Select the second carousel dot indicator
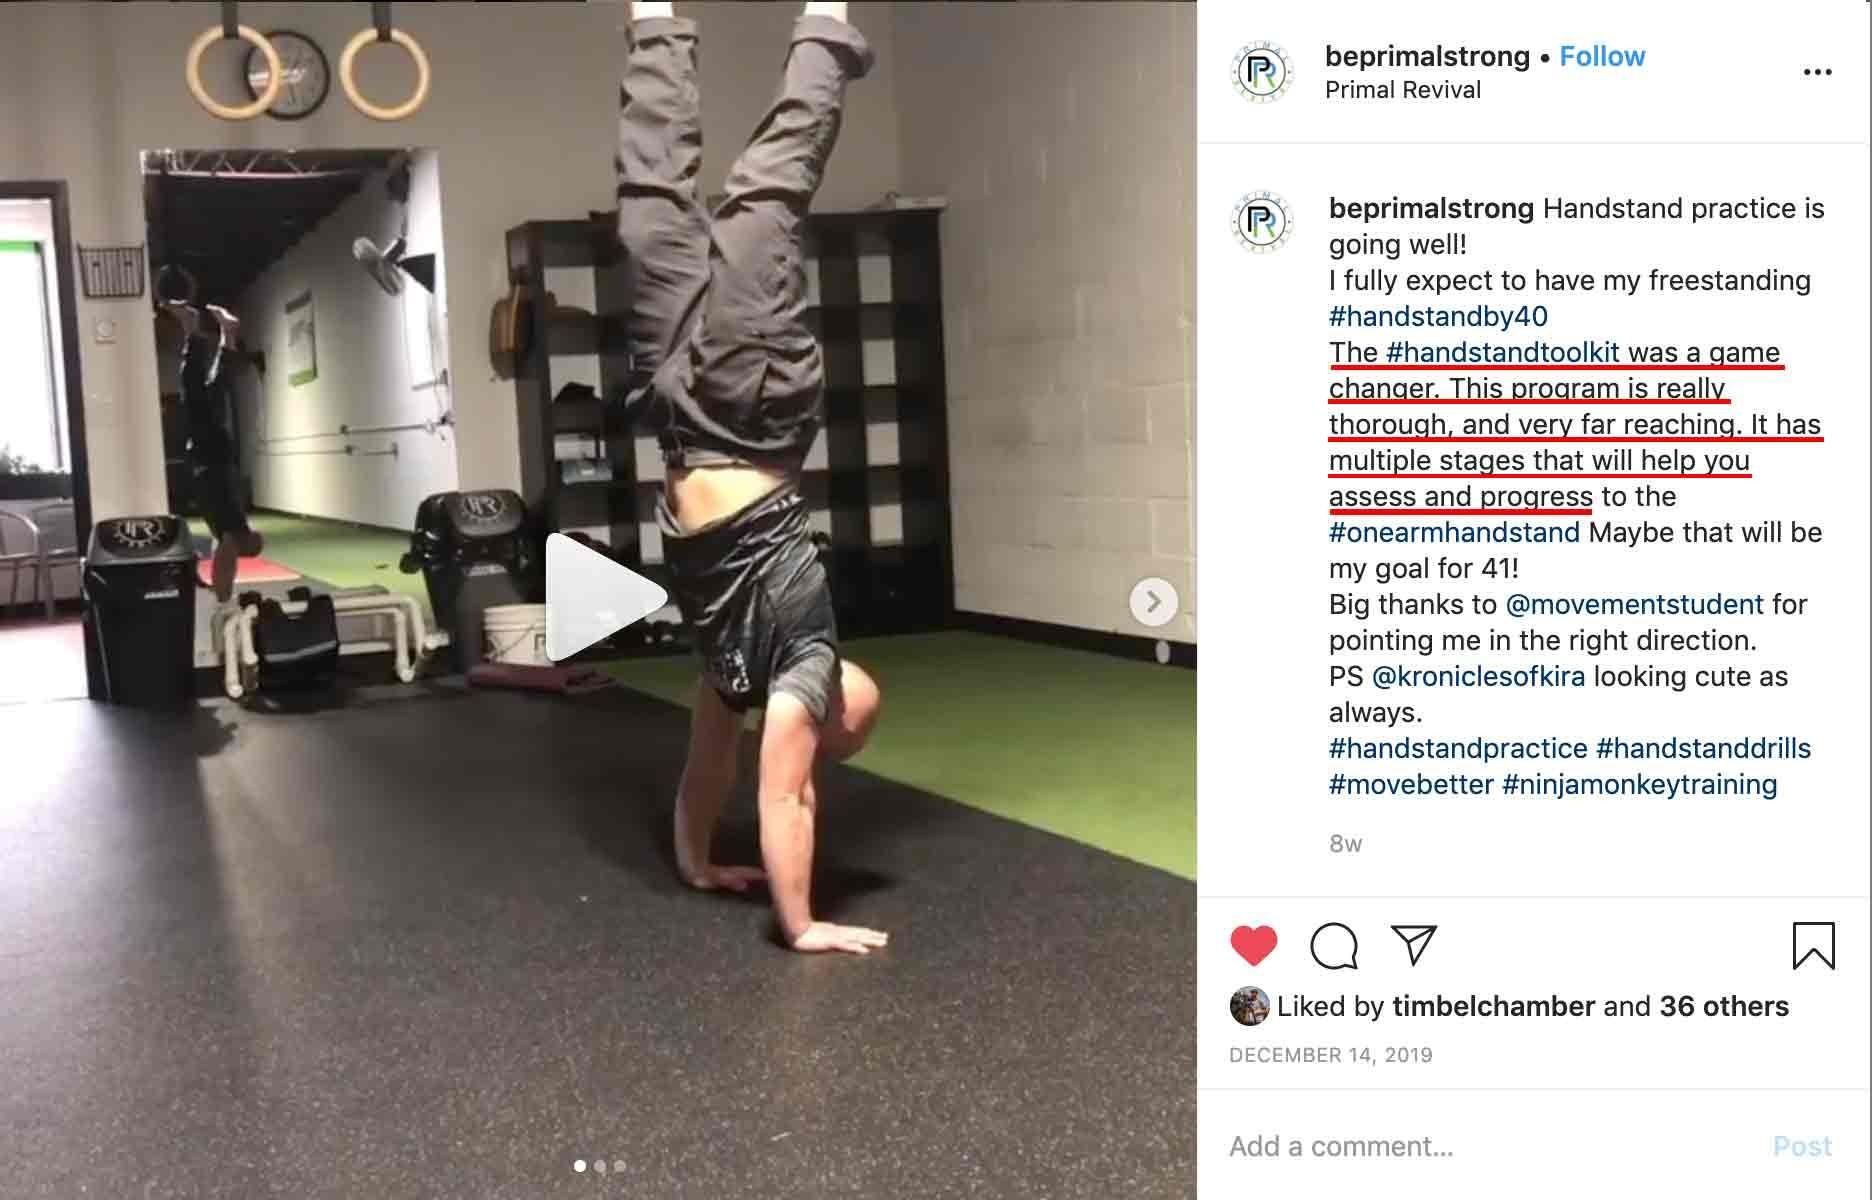Screen dimensions: 1872x1200 pos(600,1166)
